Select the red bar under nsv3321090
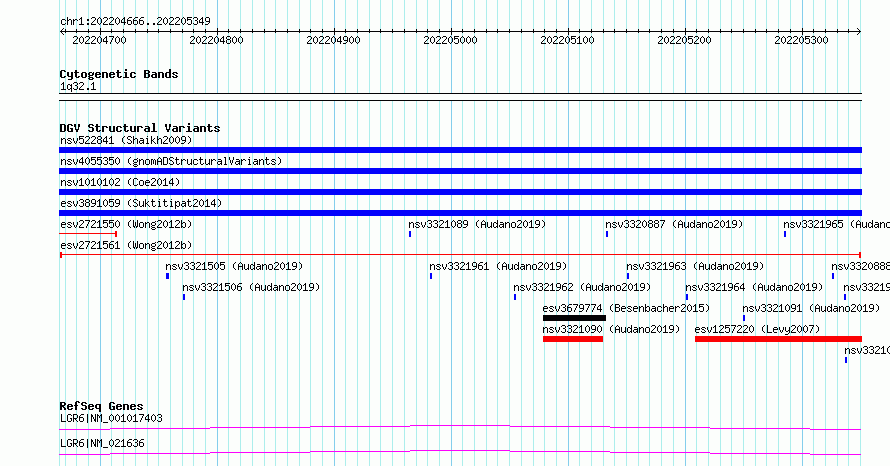The height and width of the screenshot is (466, 890). [x=573, y=339]
